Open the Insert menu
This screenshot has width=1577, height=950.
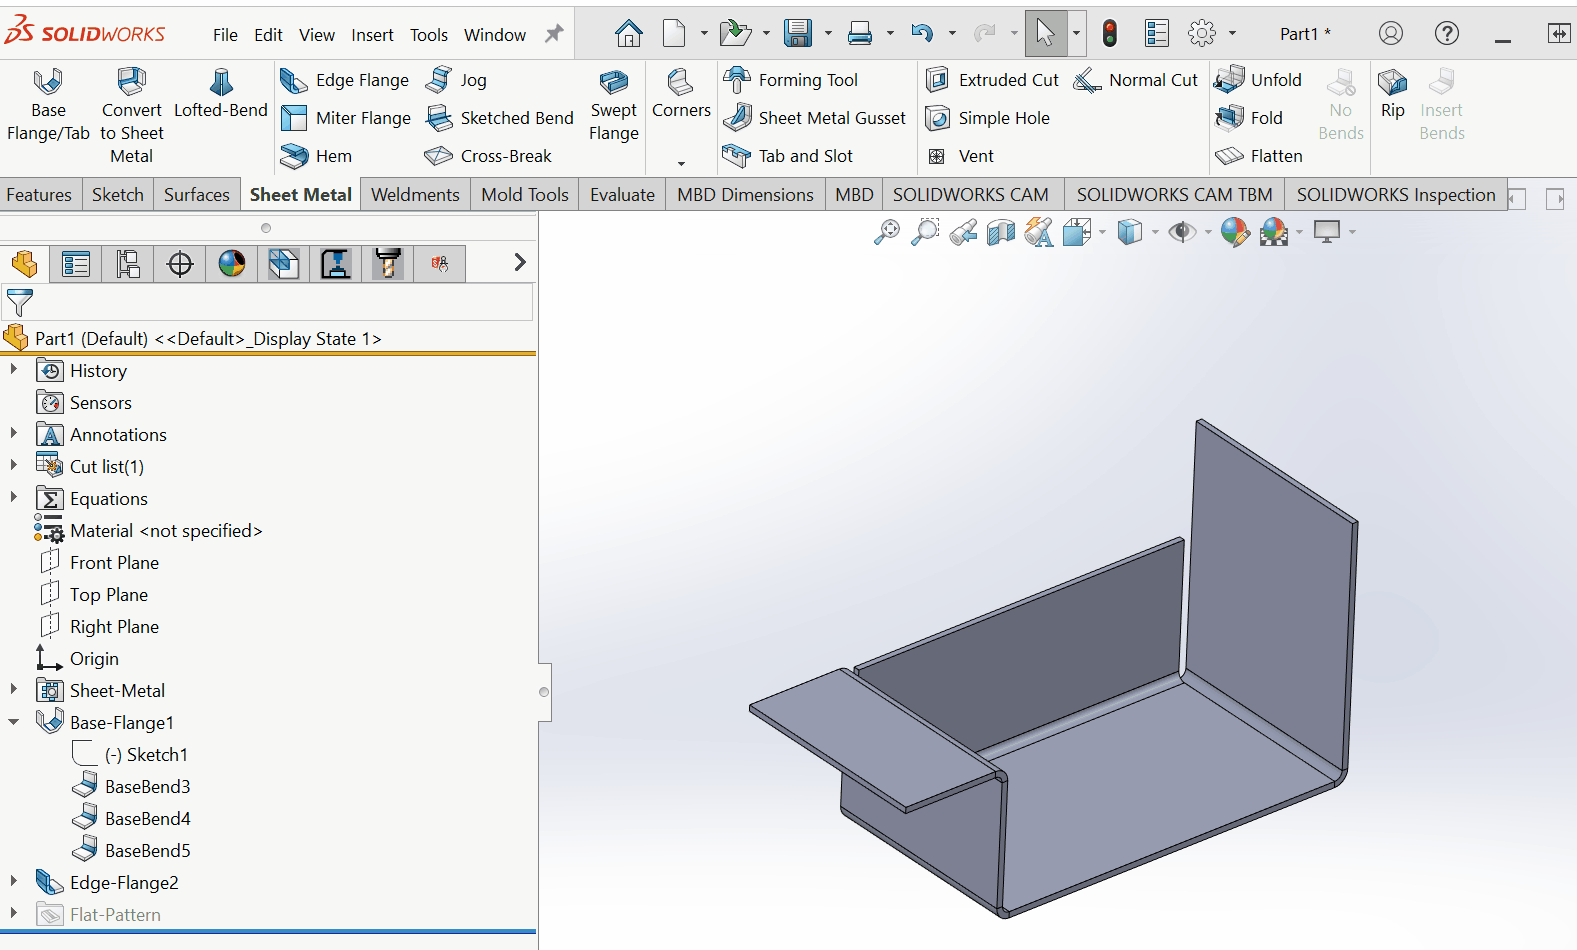coord(372,35)
